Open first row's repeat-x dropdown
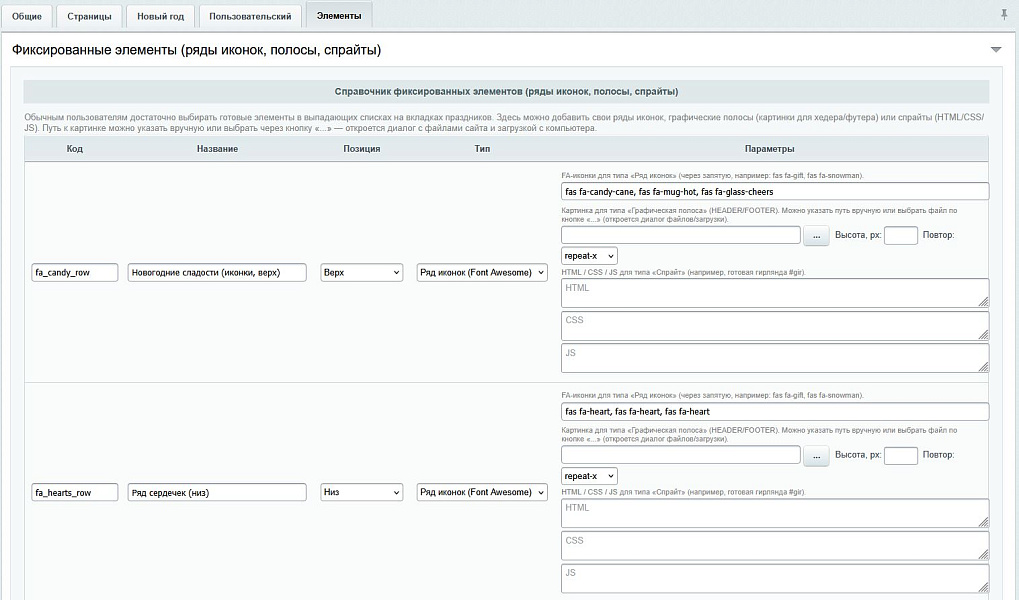 click(589, 256)
